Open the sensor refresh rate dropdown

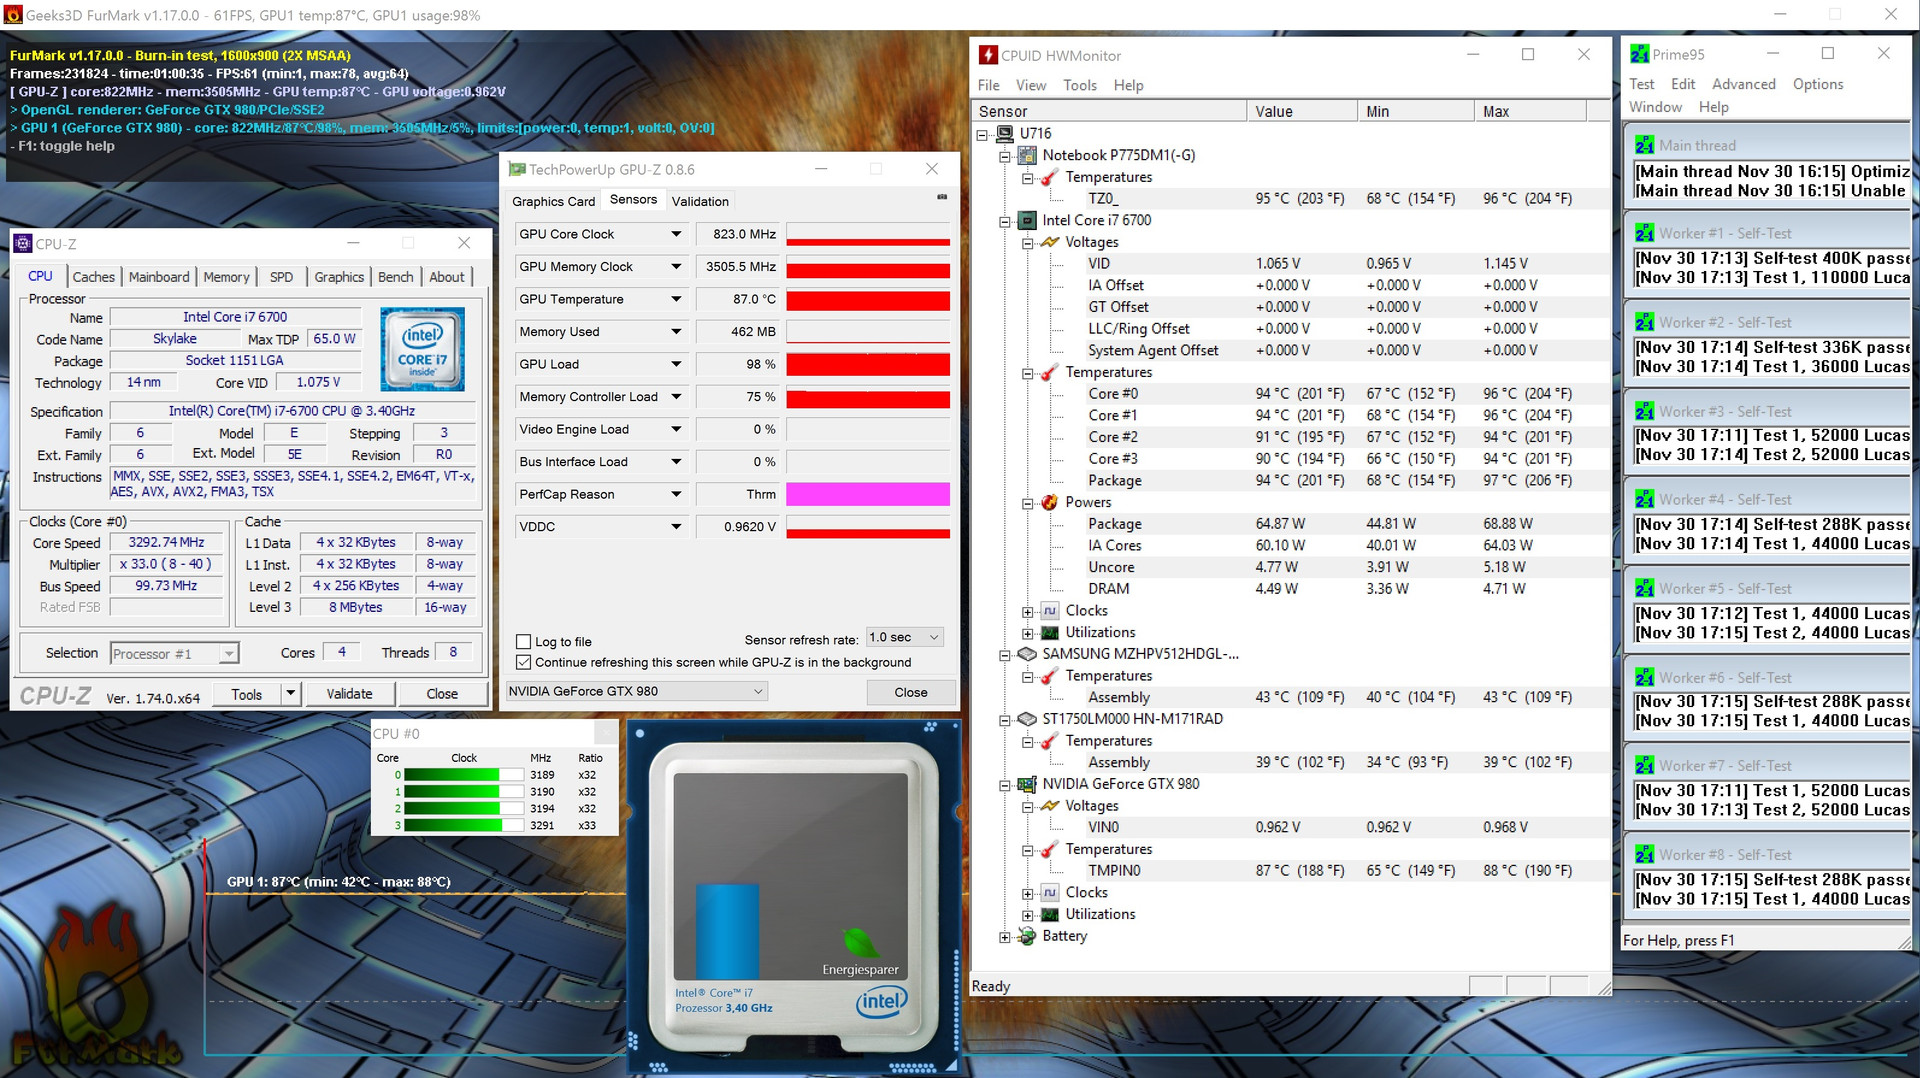click(904, 638)
